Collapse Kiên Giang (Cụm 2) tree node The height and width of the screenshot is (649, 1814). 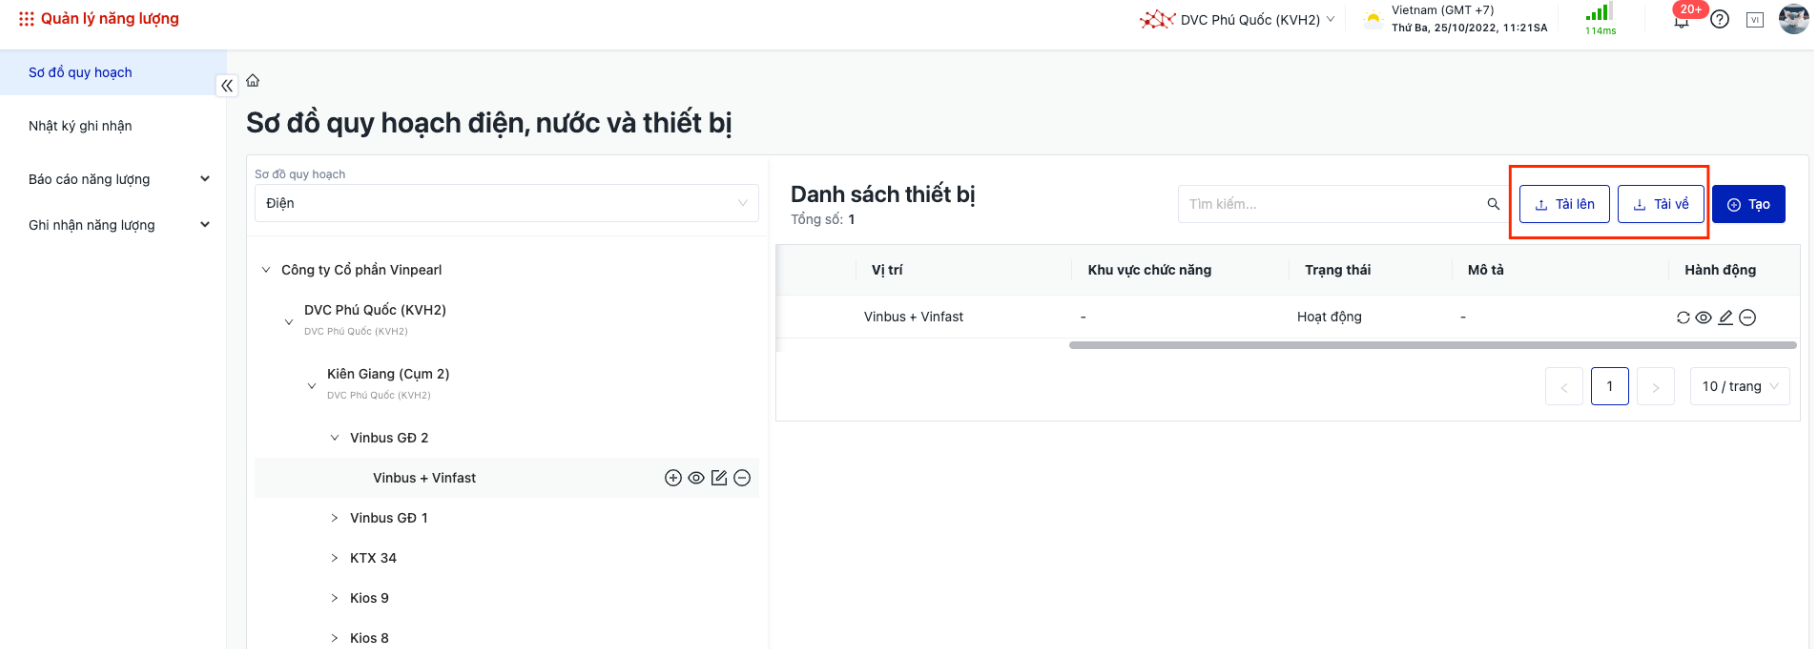click(312, 386)
